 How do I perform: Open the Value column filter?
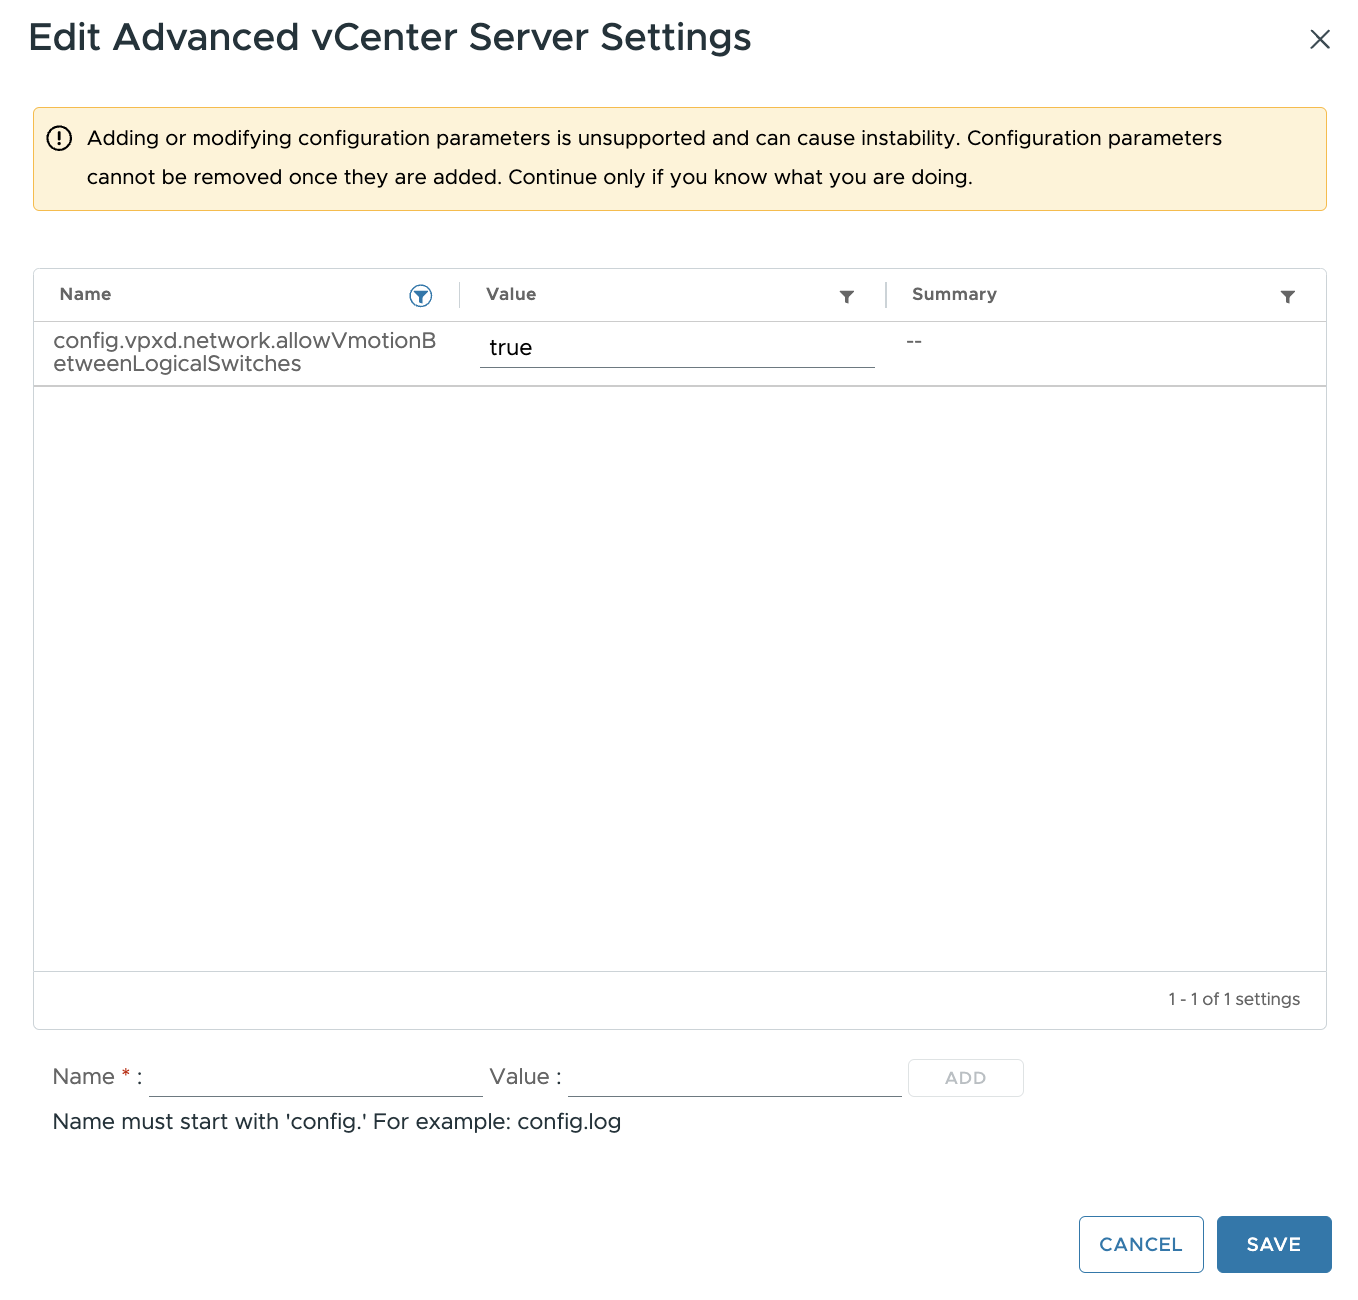pyautogui.click(x=846, y=296)
